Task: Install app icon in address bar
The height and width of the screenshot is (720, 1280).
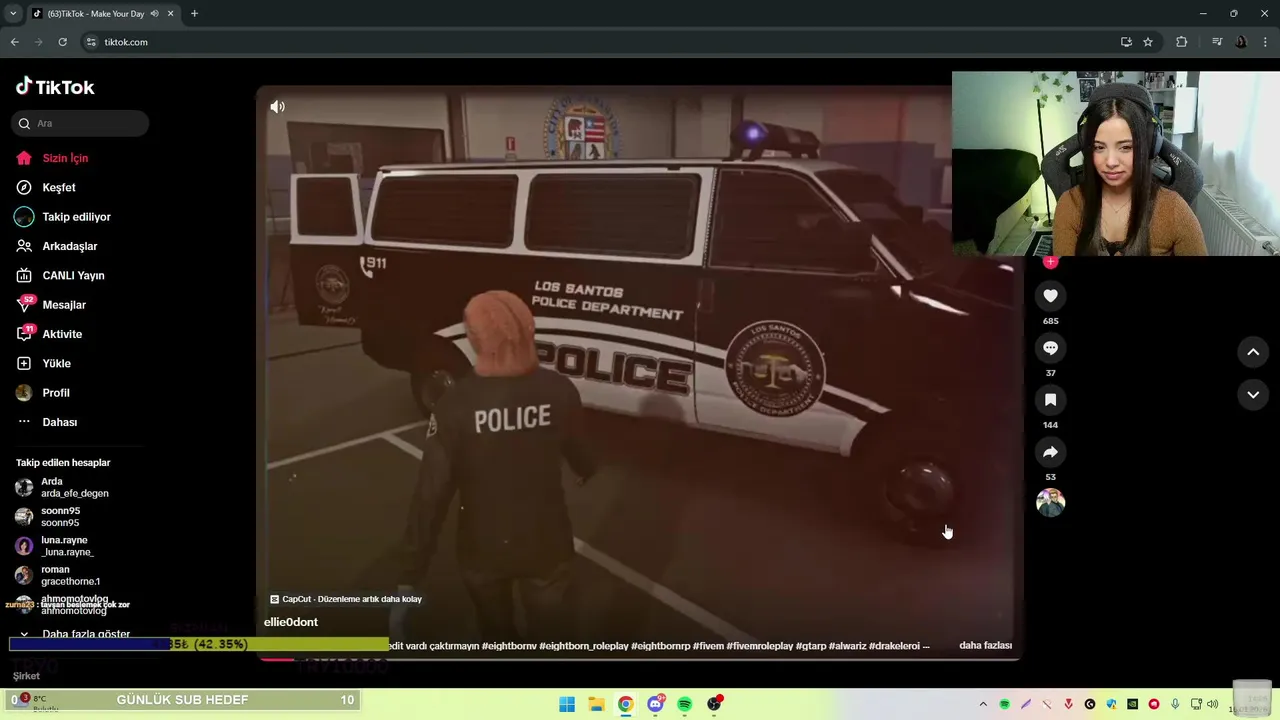Action: point(1126,42)
